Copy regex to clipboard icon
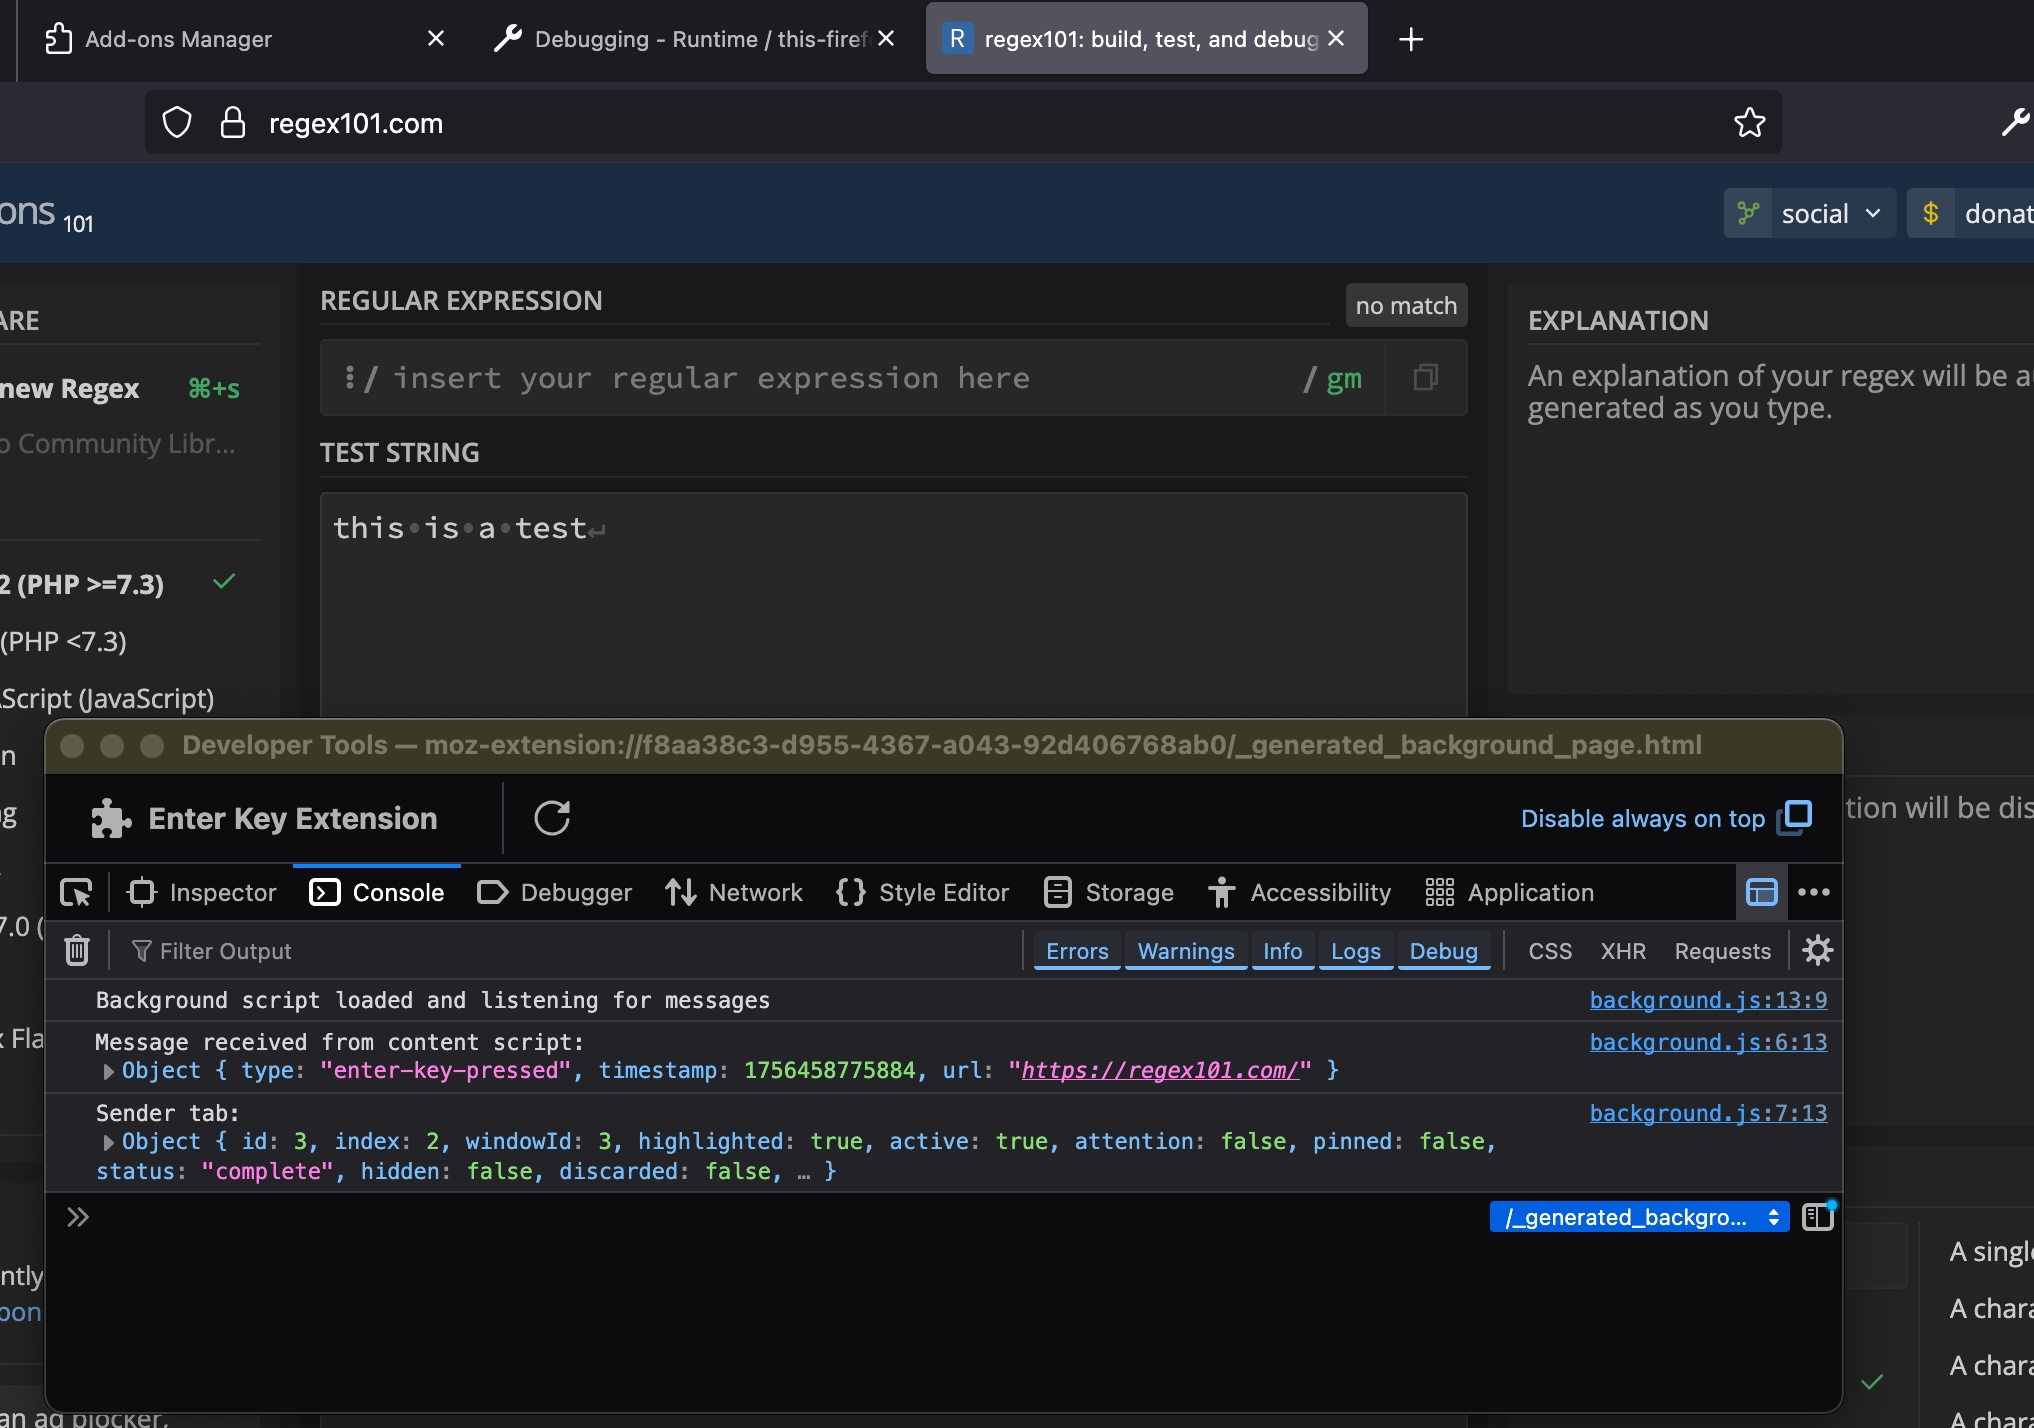 tap(1425, 377)
